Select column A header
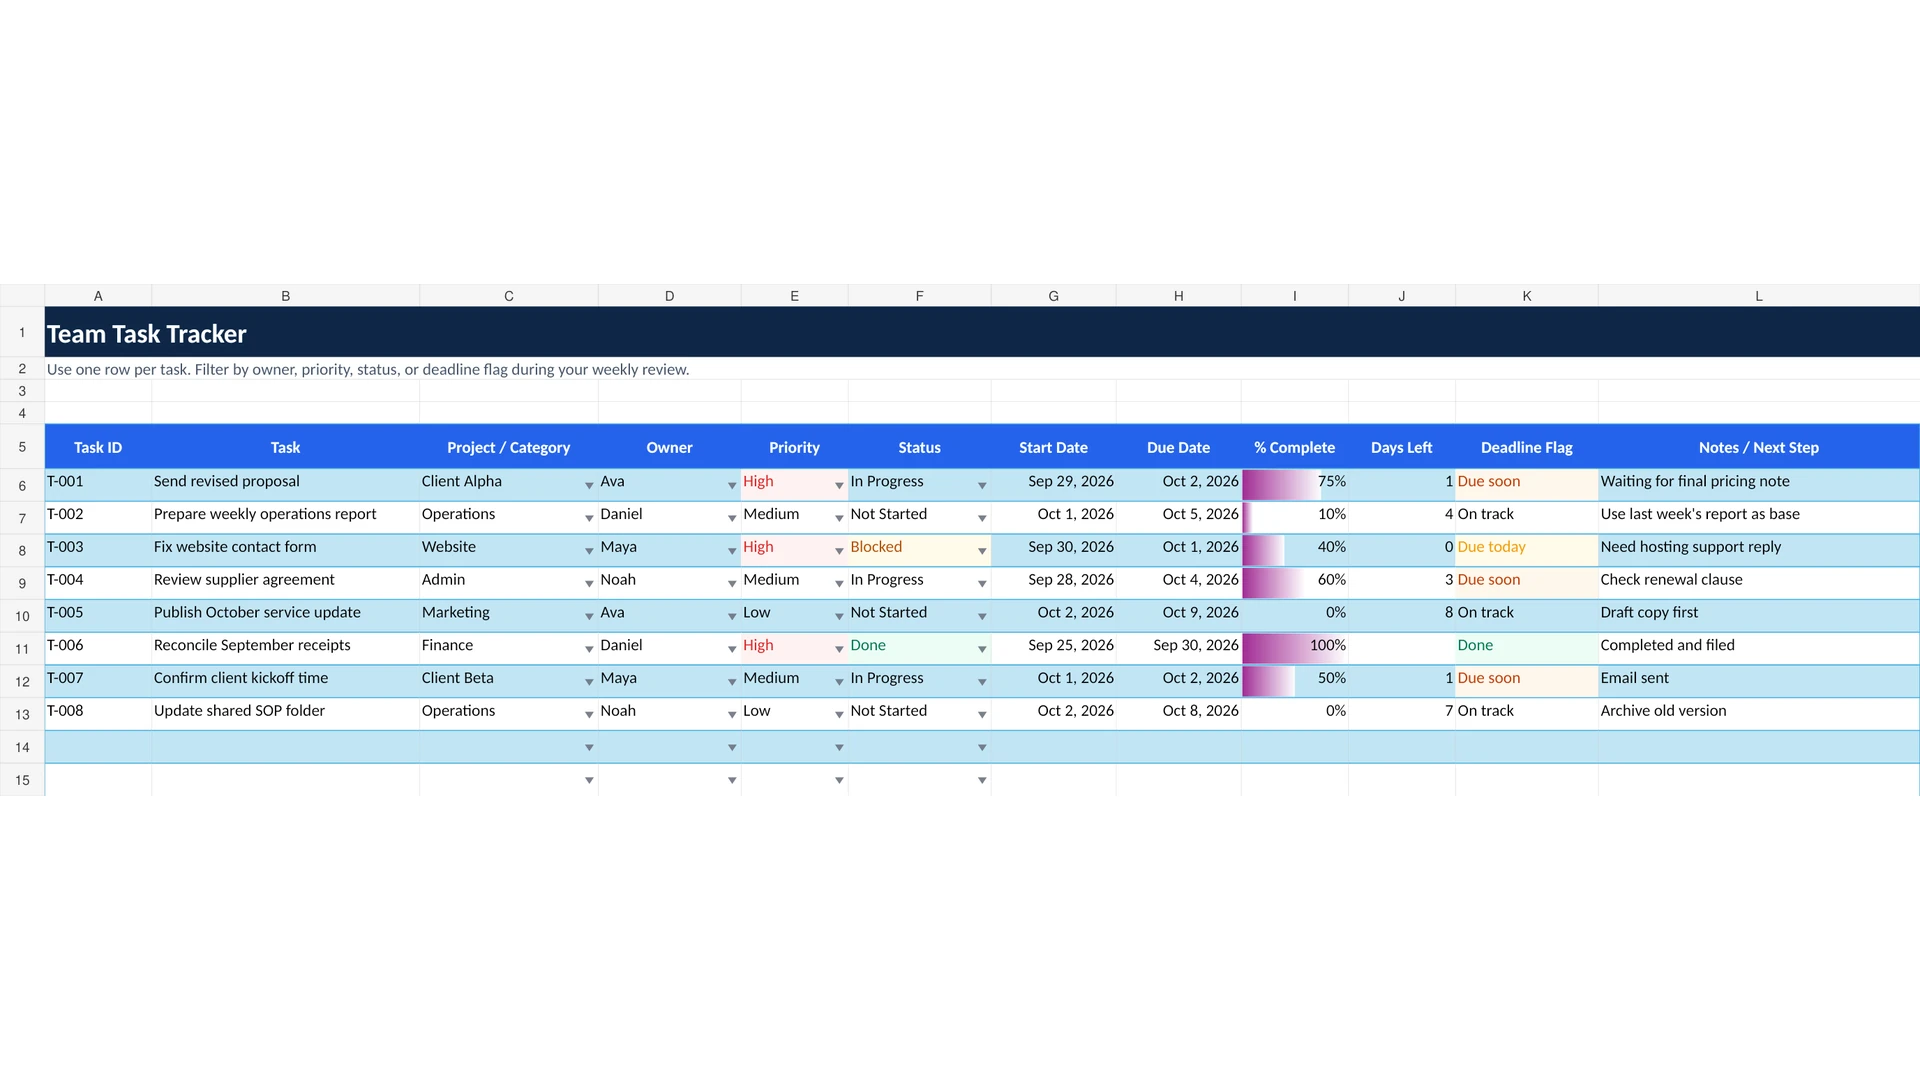Image resolution: width=1920 pixels, height=1080 pixels. tap(98, 296)
